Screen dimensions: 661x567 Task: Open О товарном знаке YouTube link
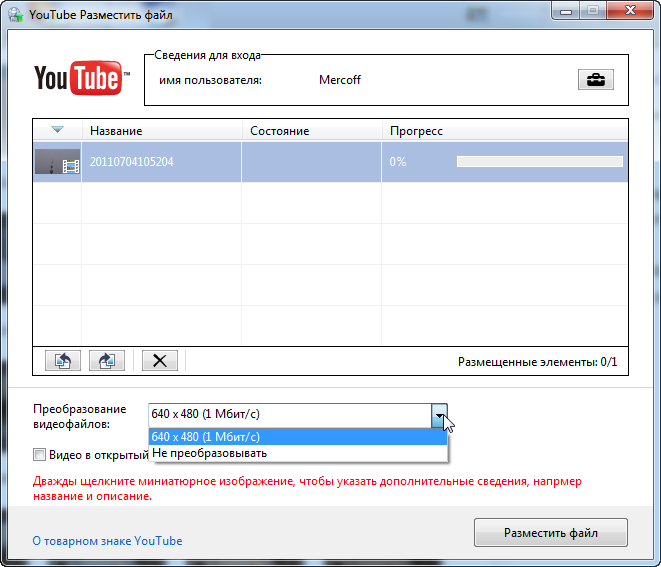click(x=107, y=541)
